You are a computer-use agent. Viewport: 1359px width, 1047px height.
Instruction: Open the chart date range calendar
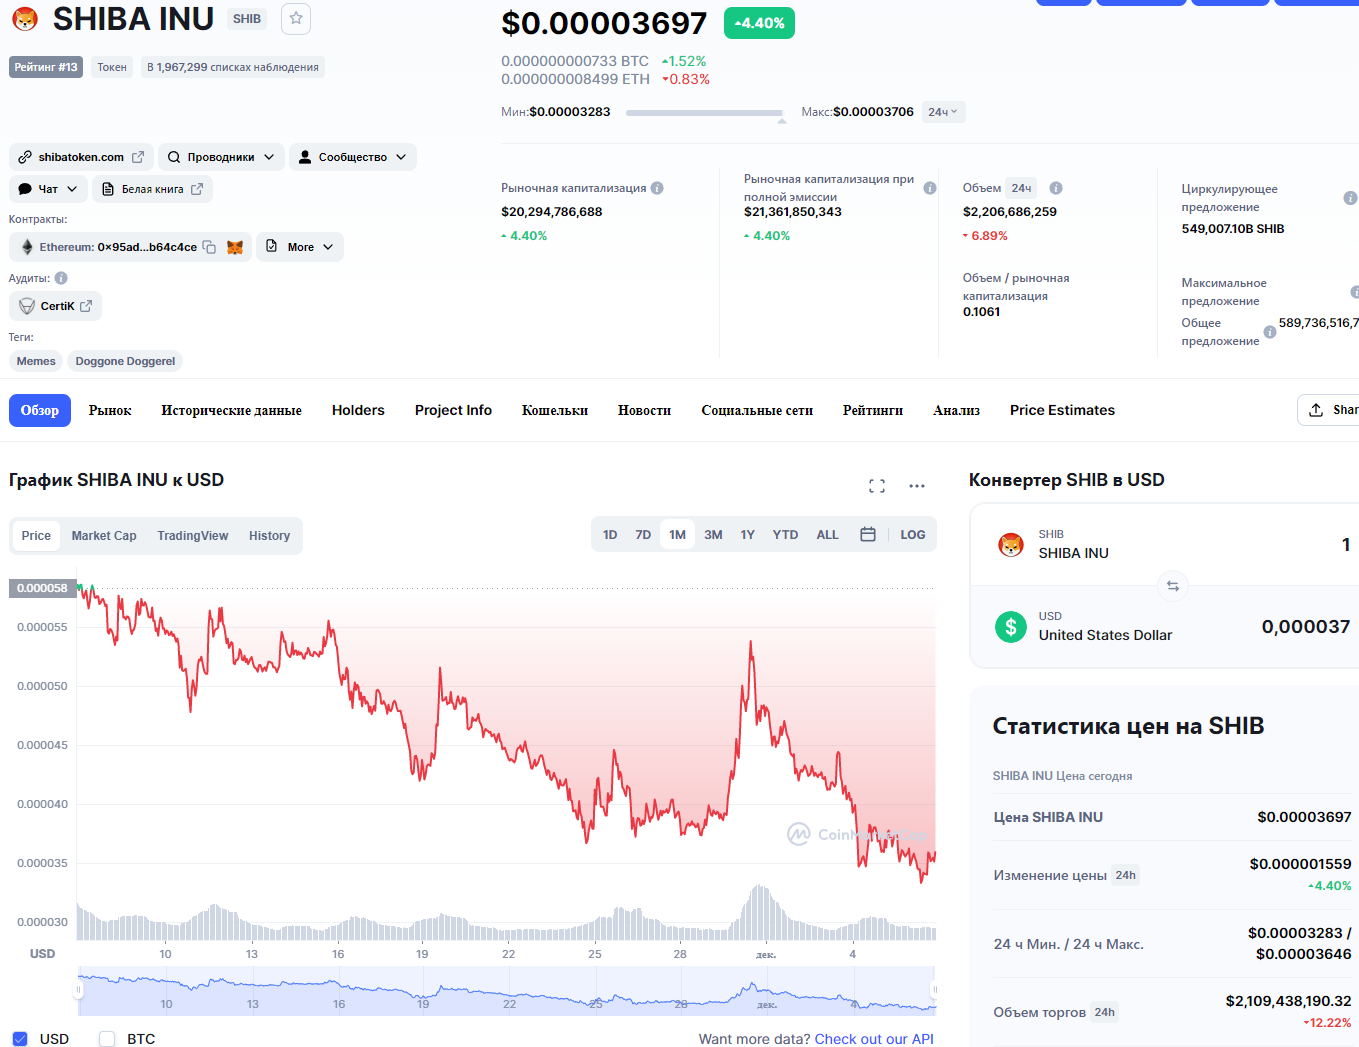coord(868,535)
